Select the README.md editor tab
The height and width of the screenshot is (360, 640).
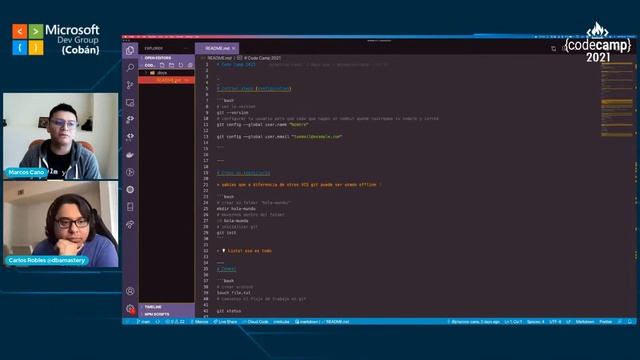click(x=217, y=48)
